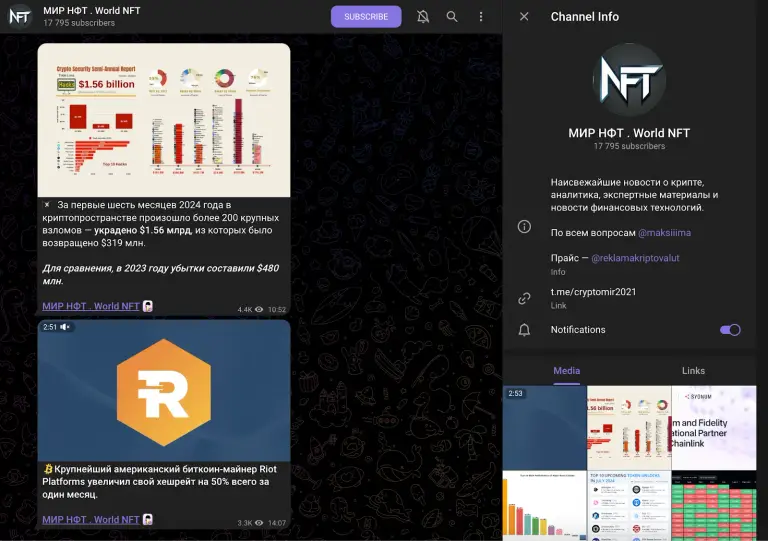Click the Notifications bell icon
Image resolution: width=768 pixels, height=541 pixels.
(524, 329)
